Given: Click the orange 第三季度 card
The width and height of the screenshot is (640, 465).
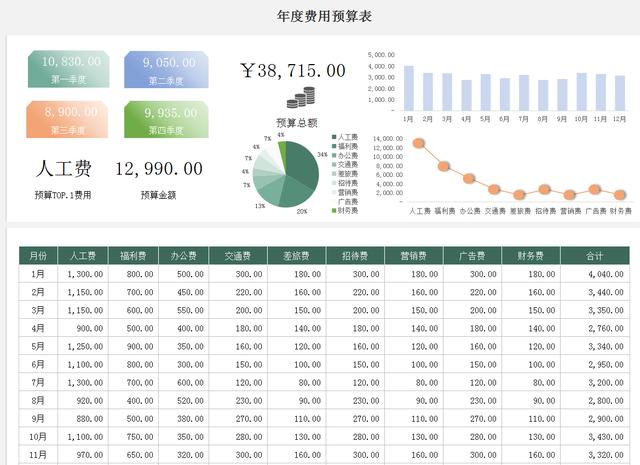Looking at the screenshot, I should [69, 120].
